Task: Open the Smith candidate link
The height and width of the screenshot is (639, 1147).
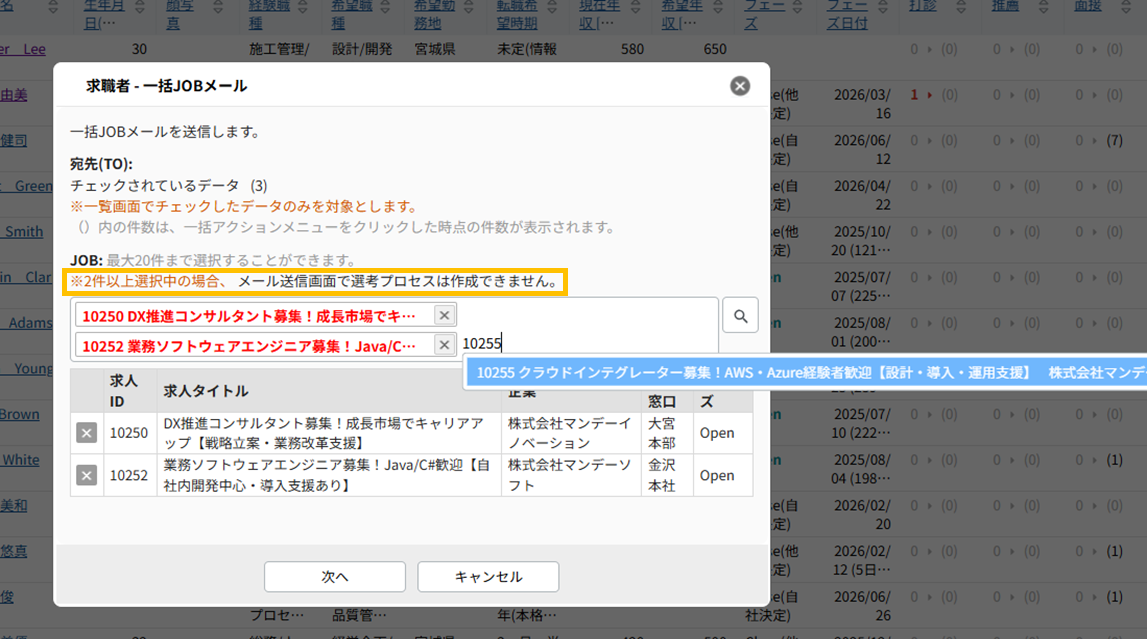Action: pyautogui.click(x=22, y=232)
